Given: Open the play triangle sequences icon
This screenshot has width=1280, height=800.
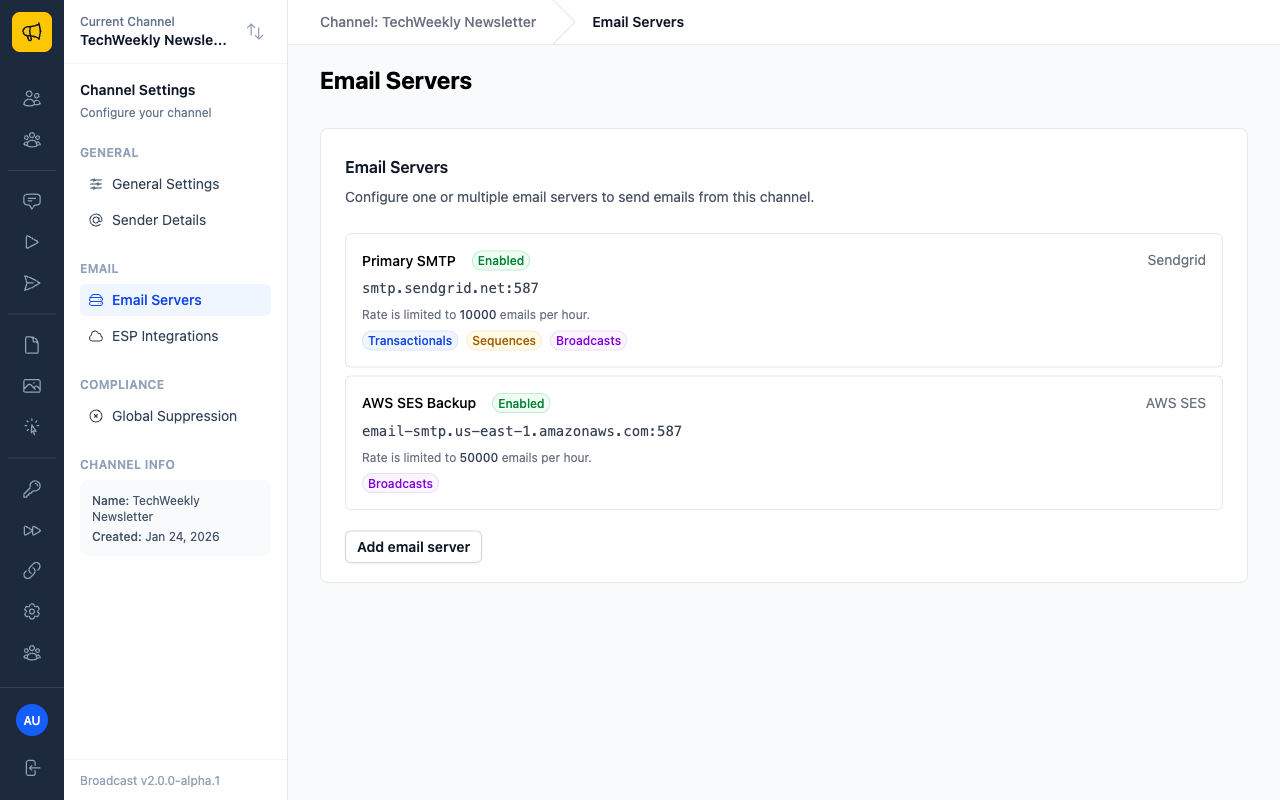Looking at the screenshot, I should 32,242.
